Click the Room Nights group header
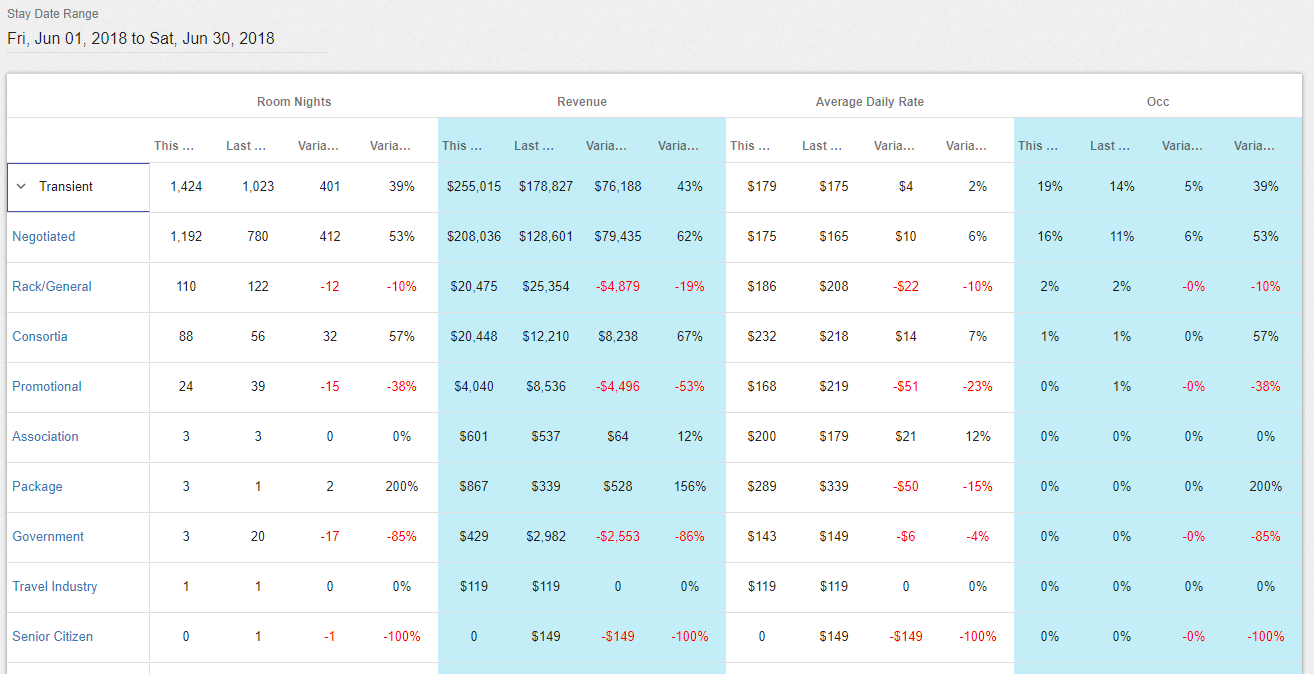 tap(293, 102)
